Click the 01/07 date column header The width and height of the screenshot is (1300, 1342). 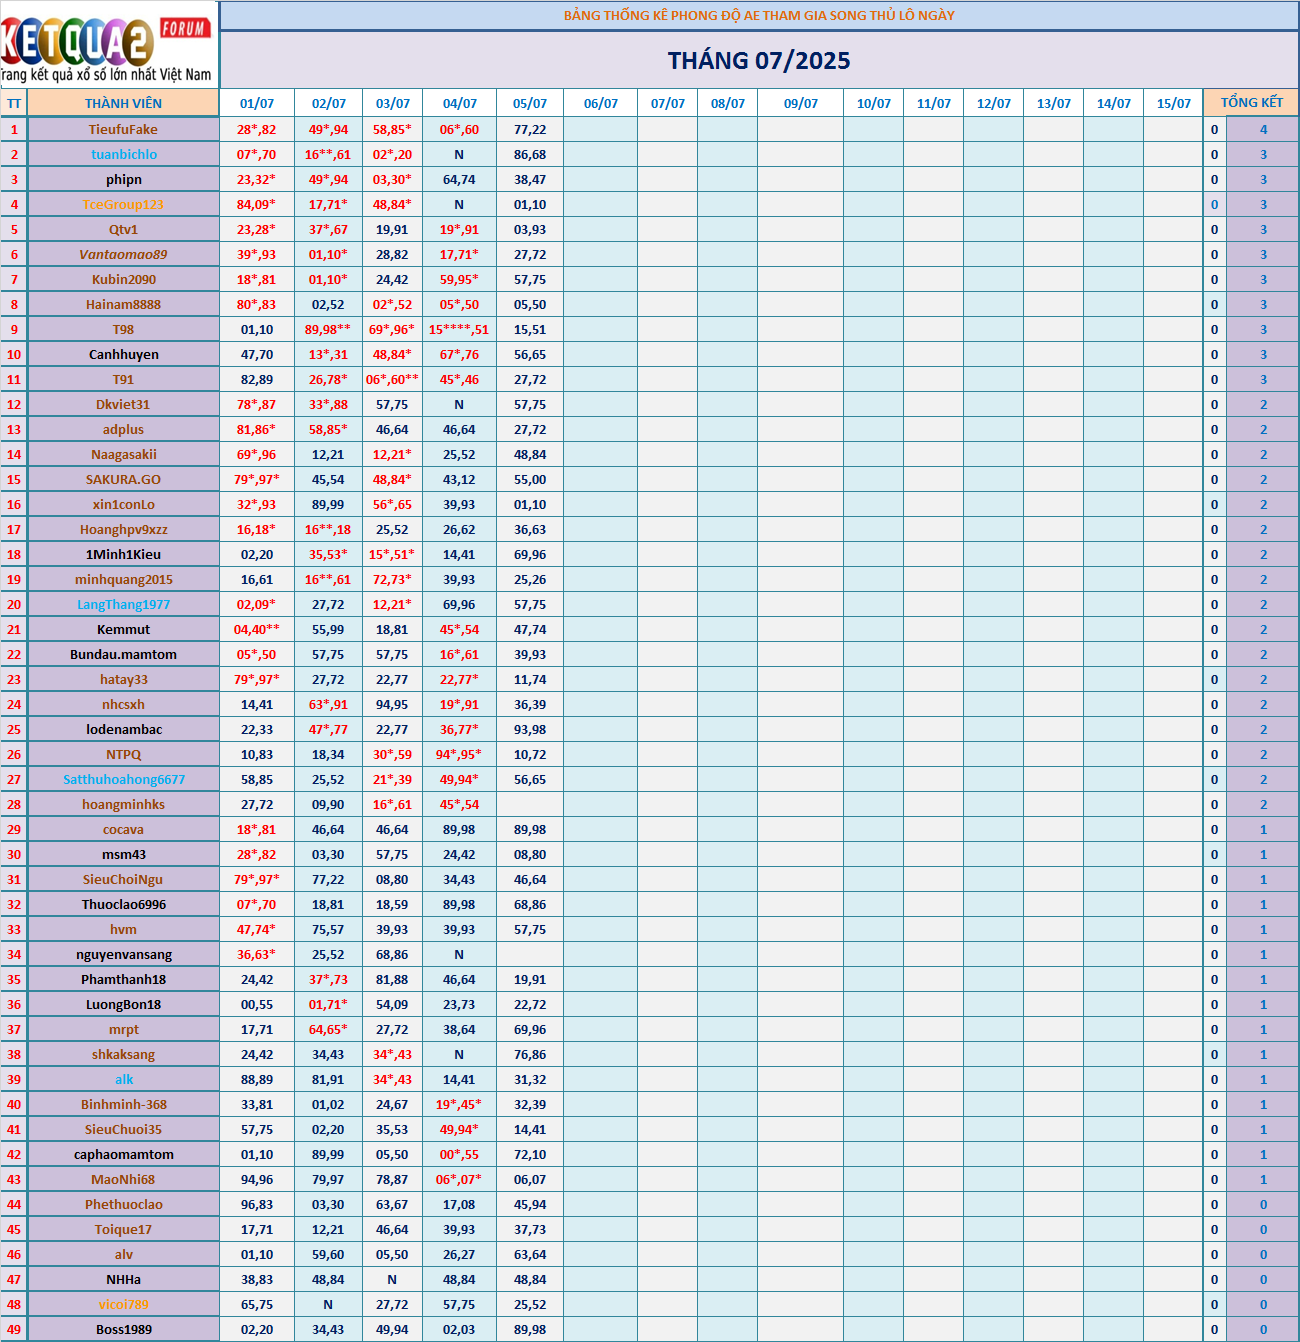pyautogui.click(x=257, y=103)
